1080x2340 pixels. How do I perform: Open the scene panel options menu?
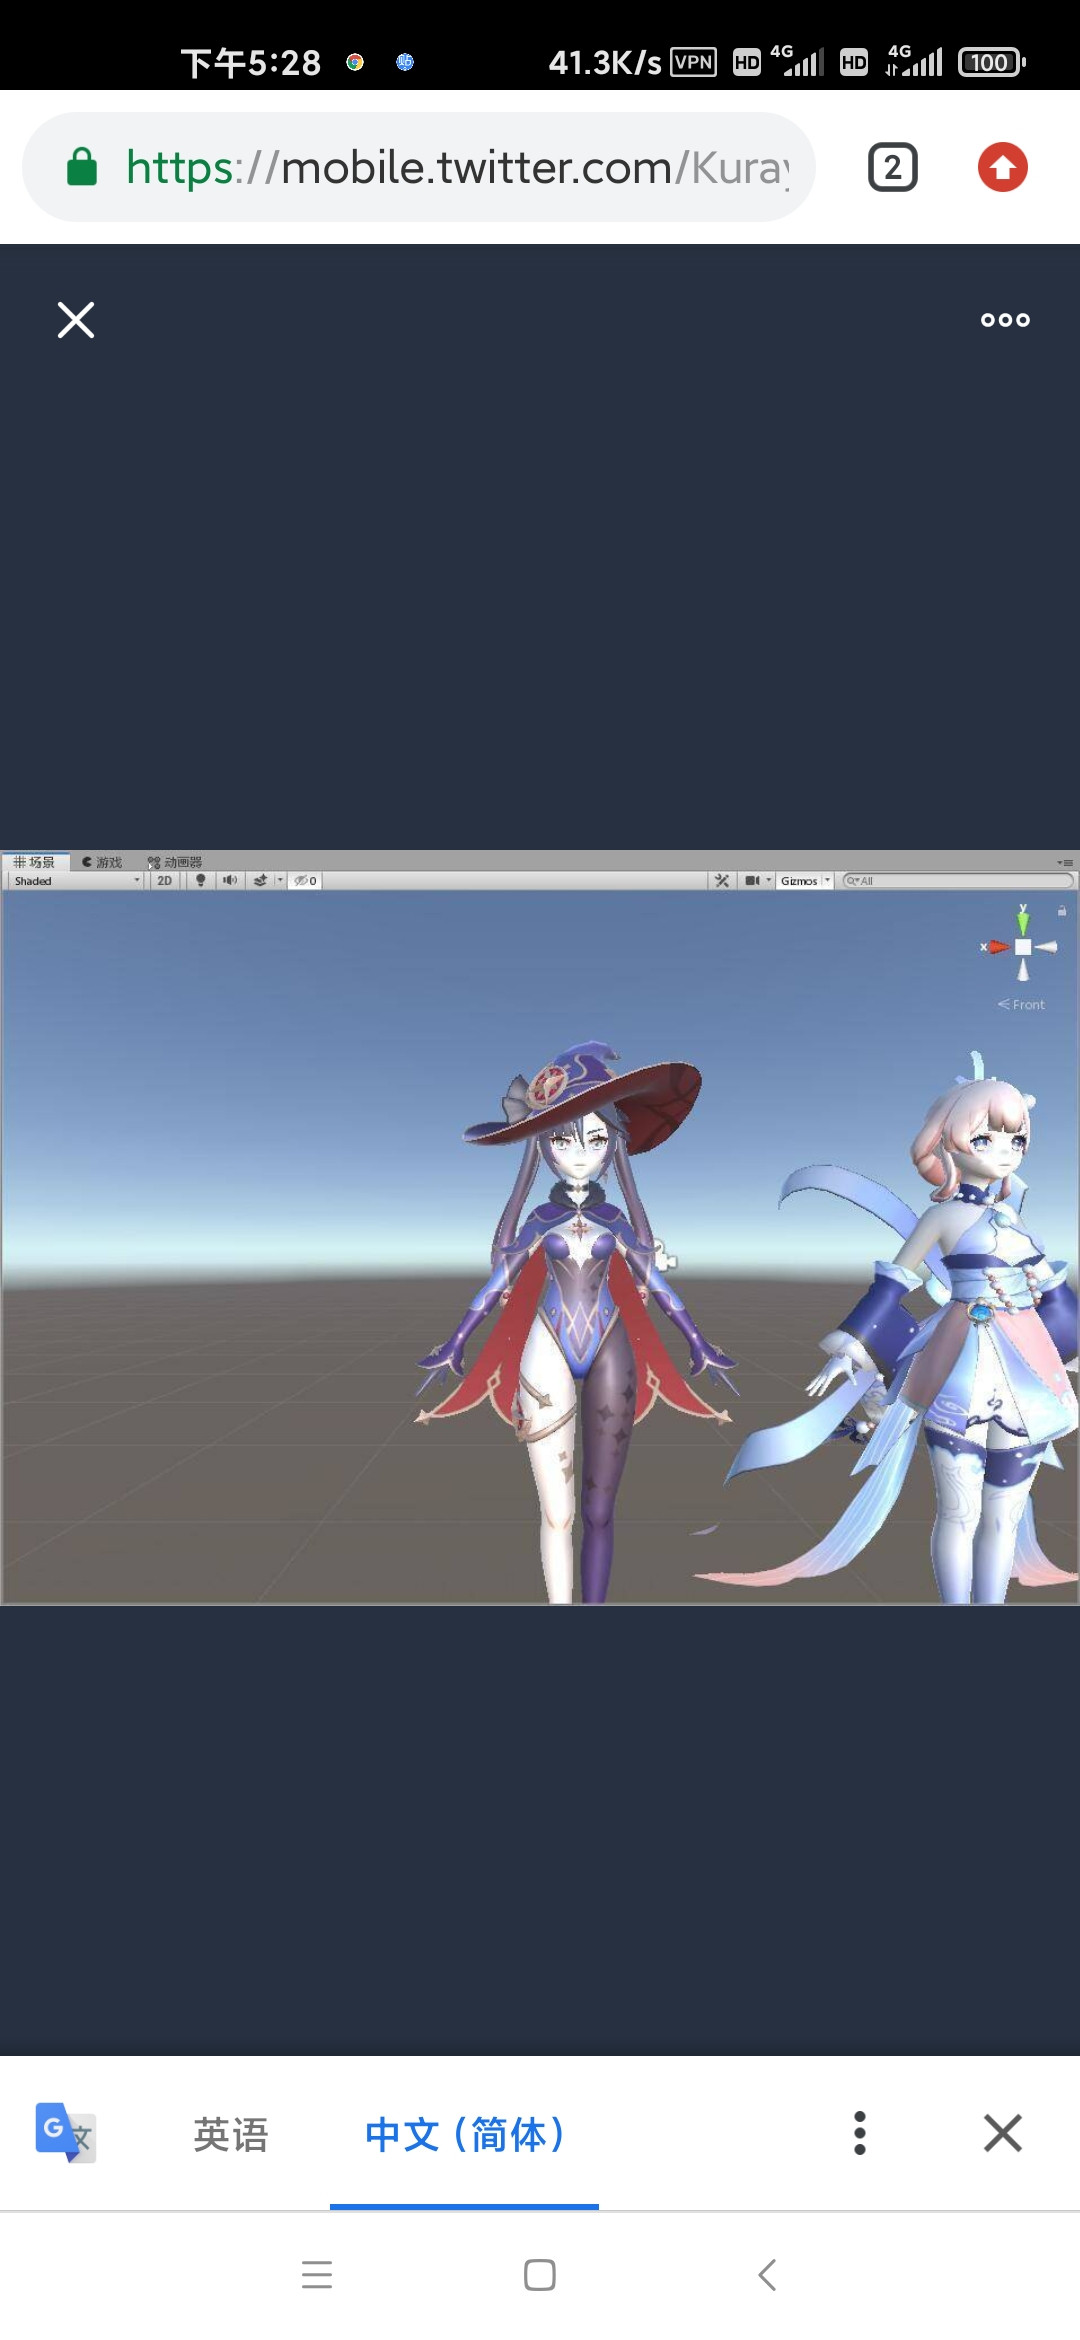pos(1065,862)
